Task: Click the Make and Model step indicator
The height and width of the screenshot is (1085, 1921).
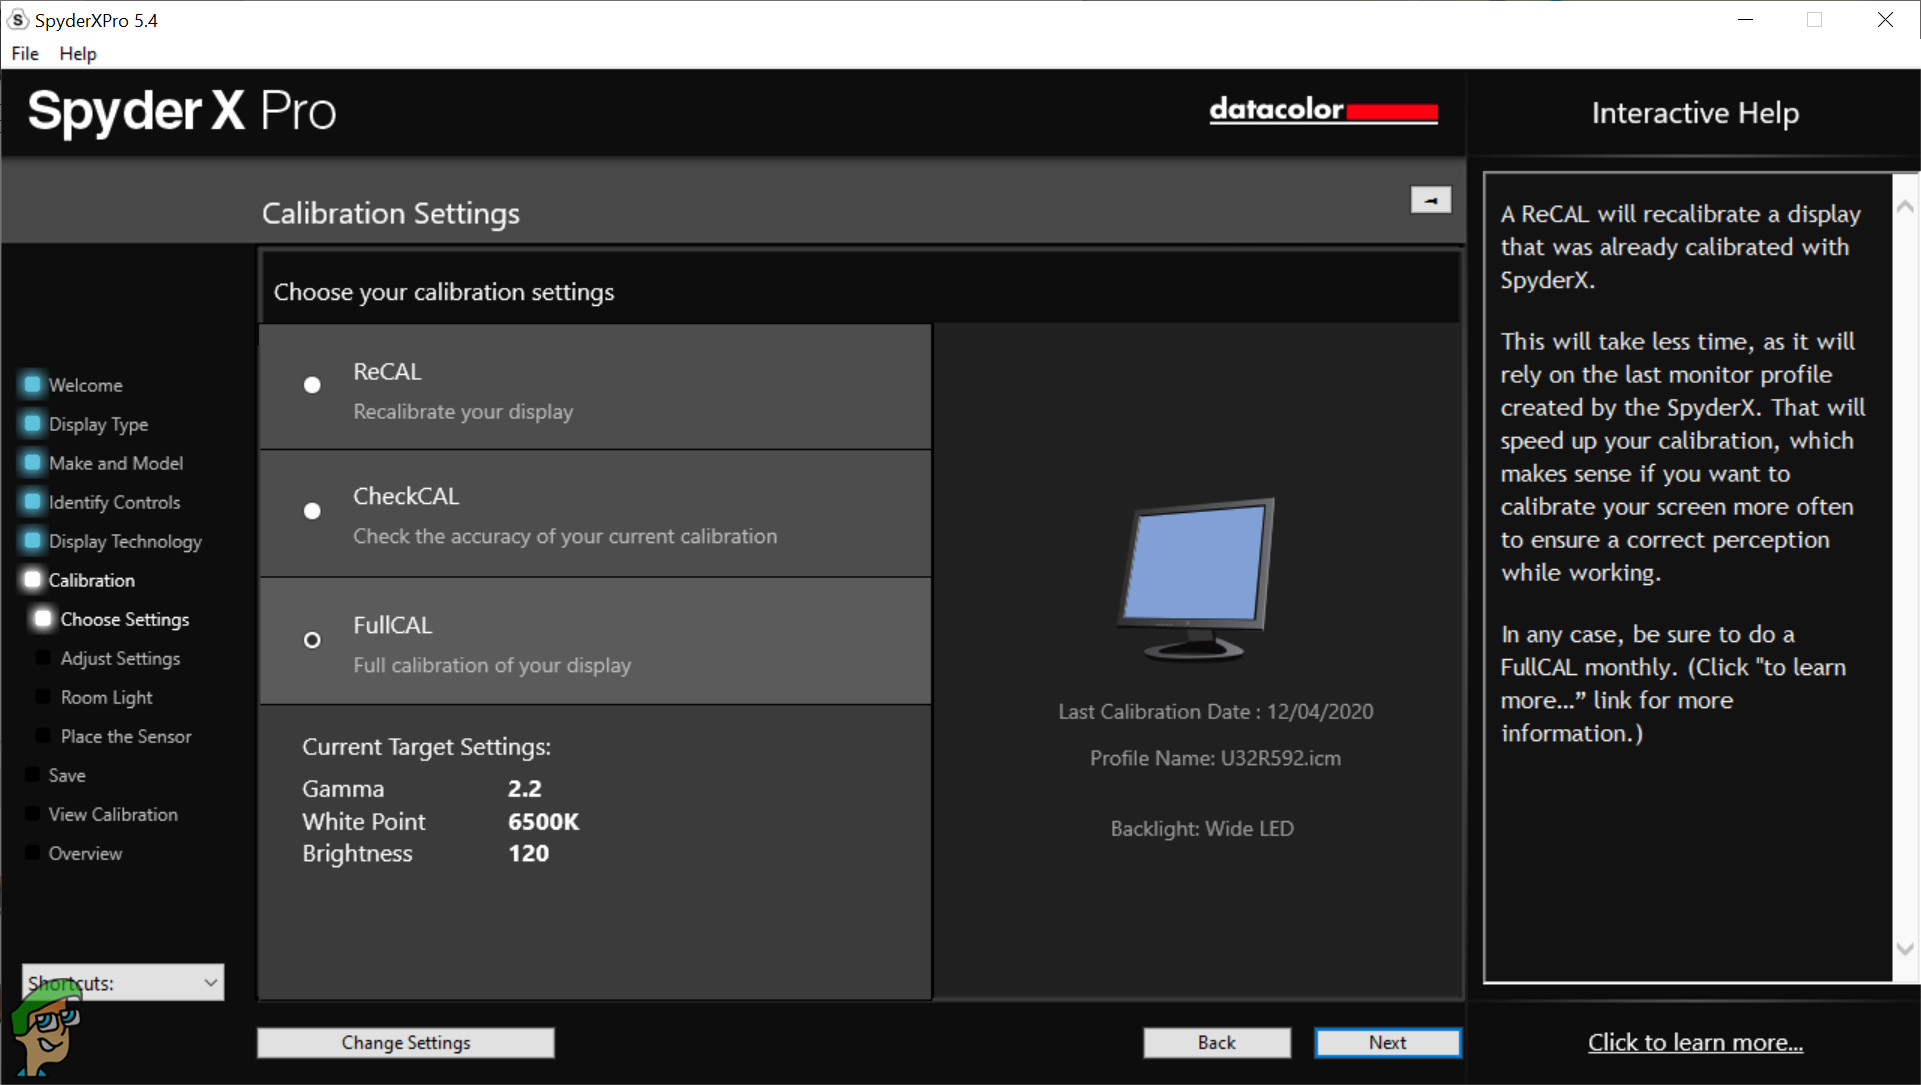Action: 32,463
